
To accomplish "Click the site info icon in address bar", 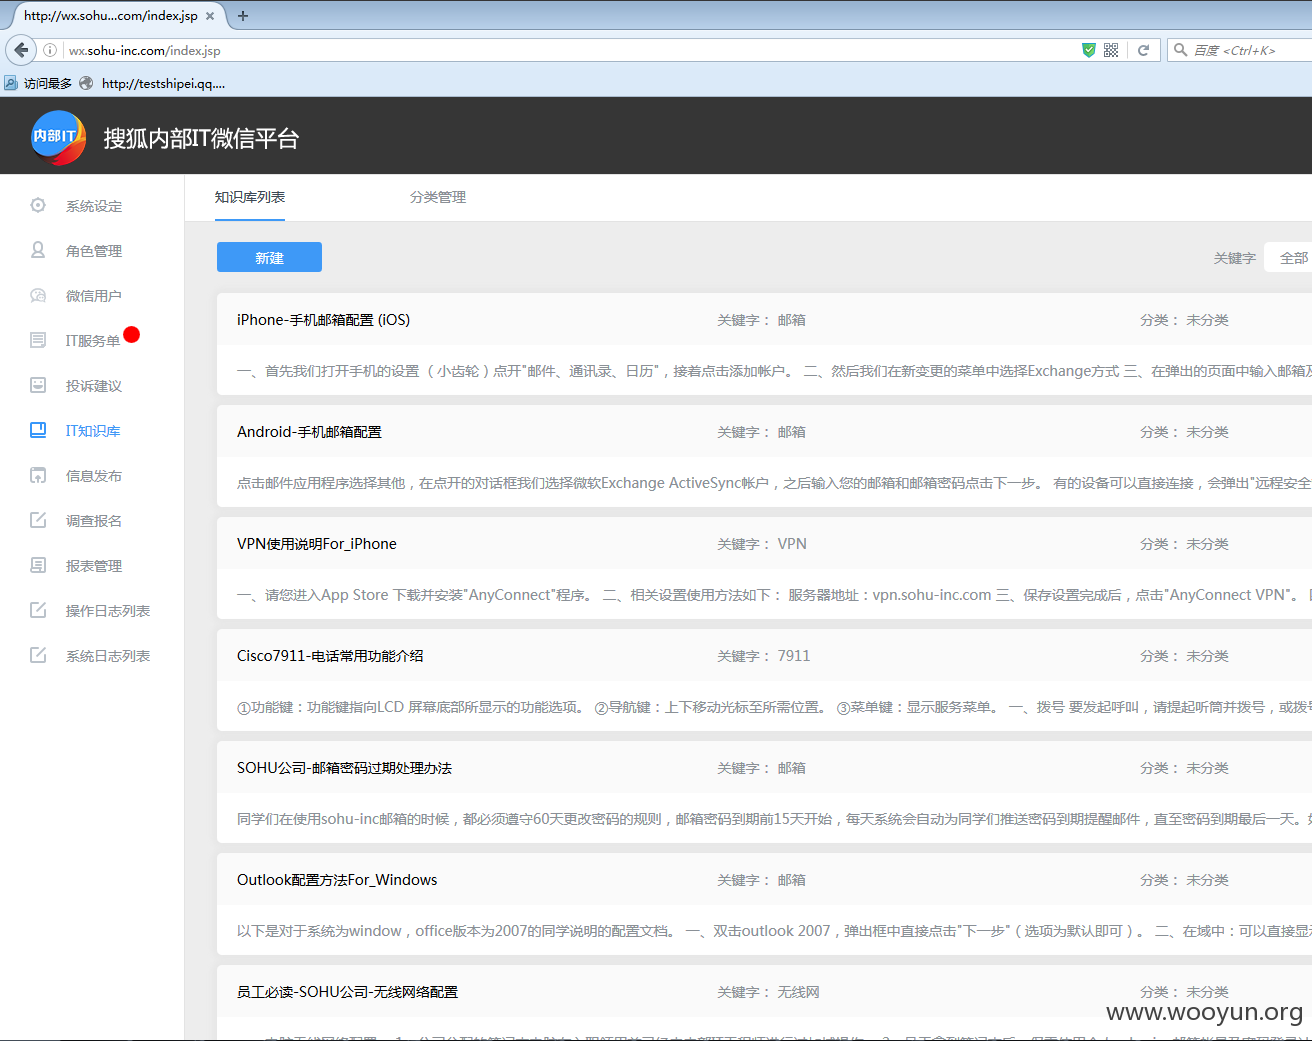I will coord(50,50).
